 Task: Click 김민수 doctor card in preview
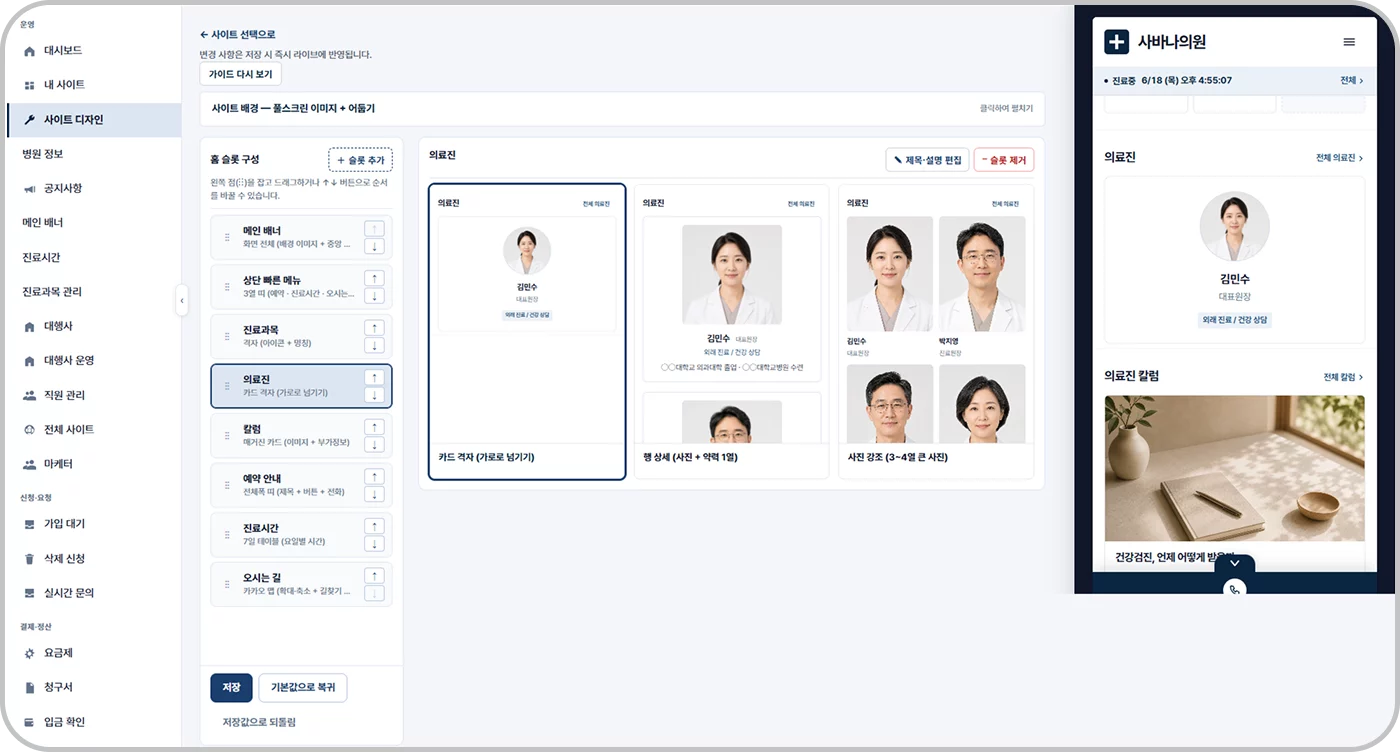(1234, 260)
